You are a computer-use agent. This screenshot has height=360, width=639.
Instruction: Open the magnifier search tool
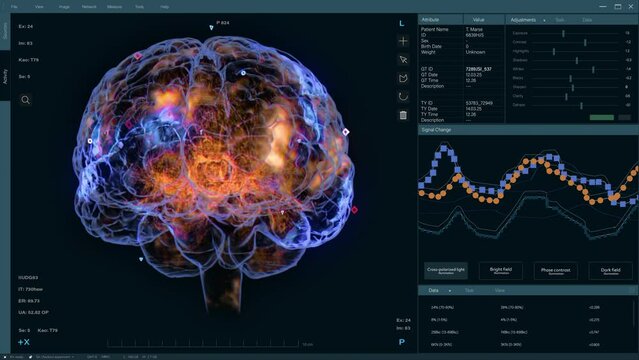coord(26,100)
